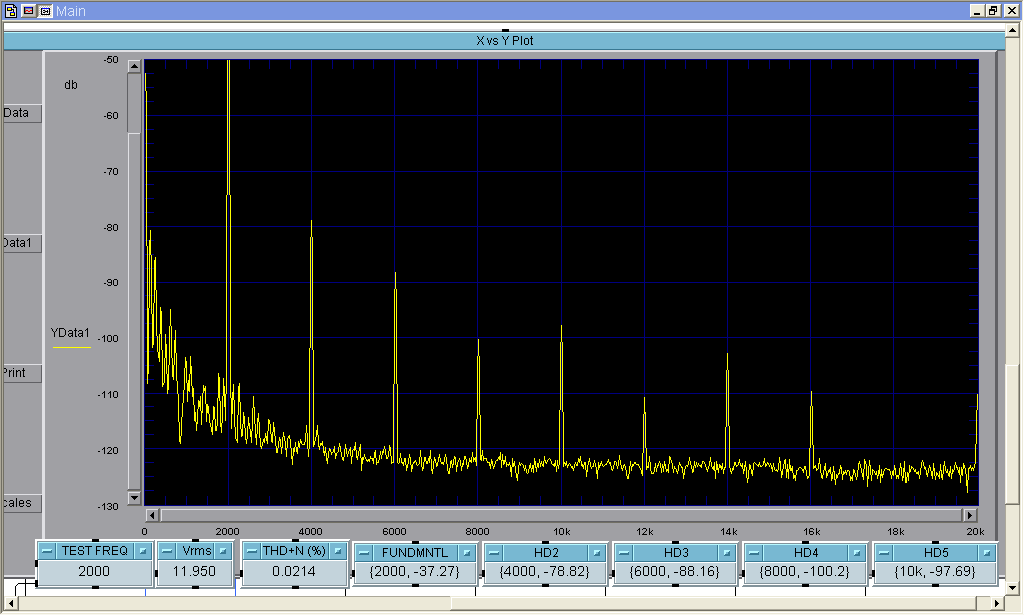
Task: Select the YData1 yellow trace legend
Action: 71,338
